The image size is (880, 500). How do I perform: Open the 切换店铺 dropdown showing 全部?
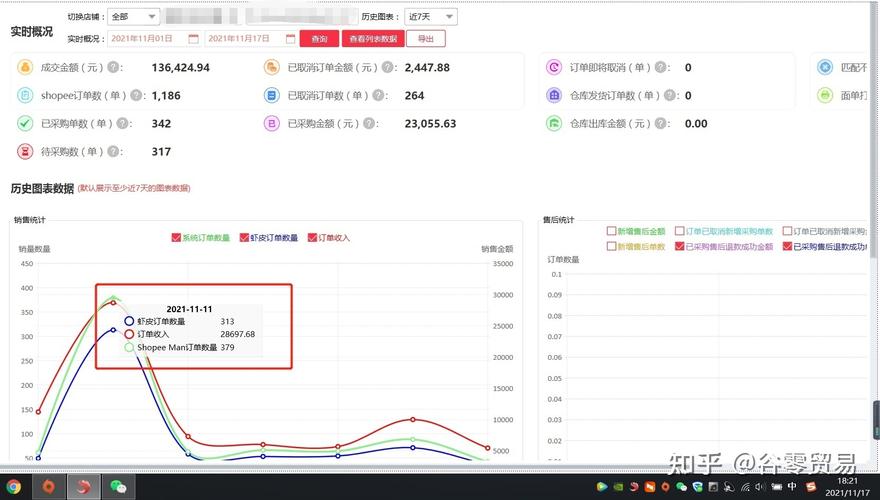pos(134,17)
